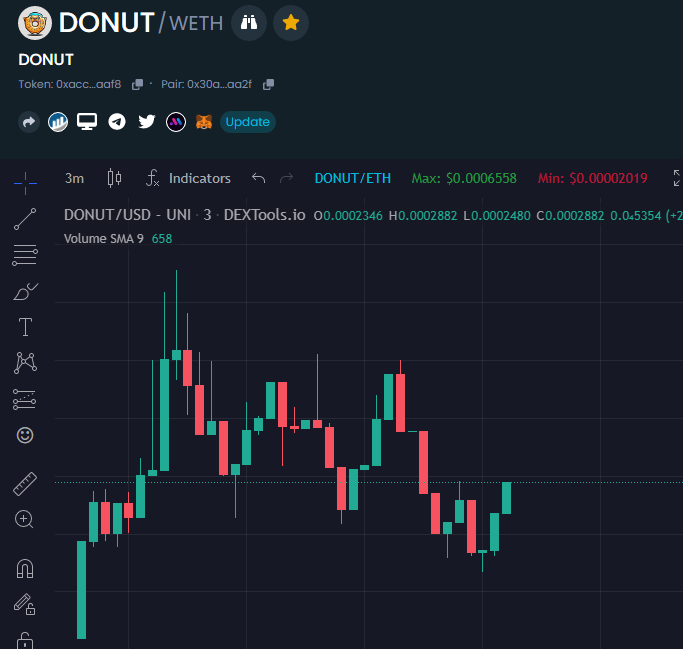Switch the pair to DONUT/ETH

[353, 178]
